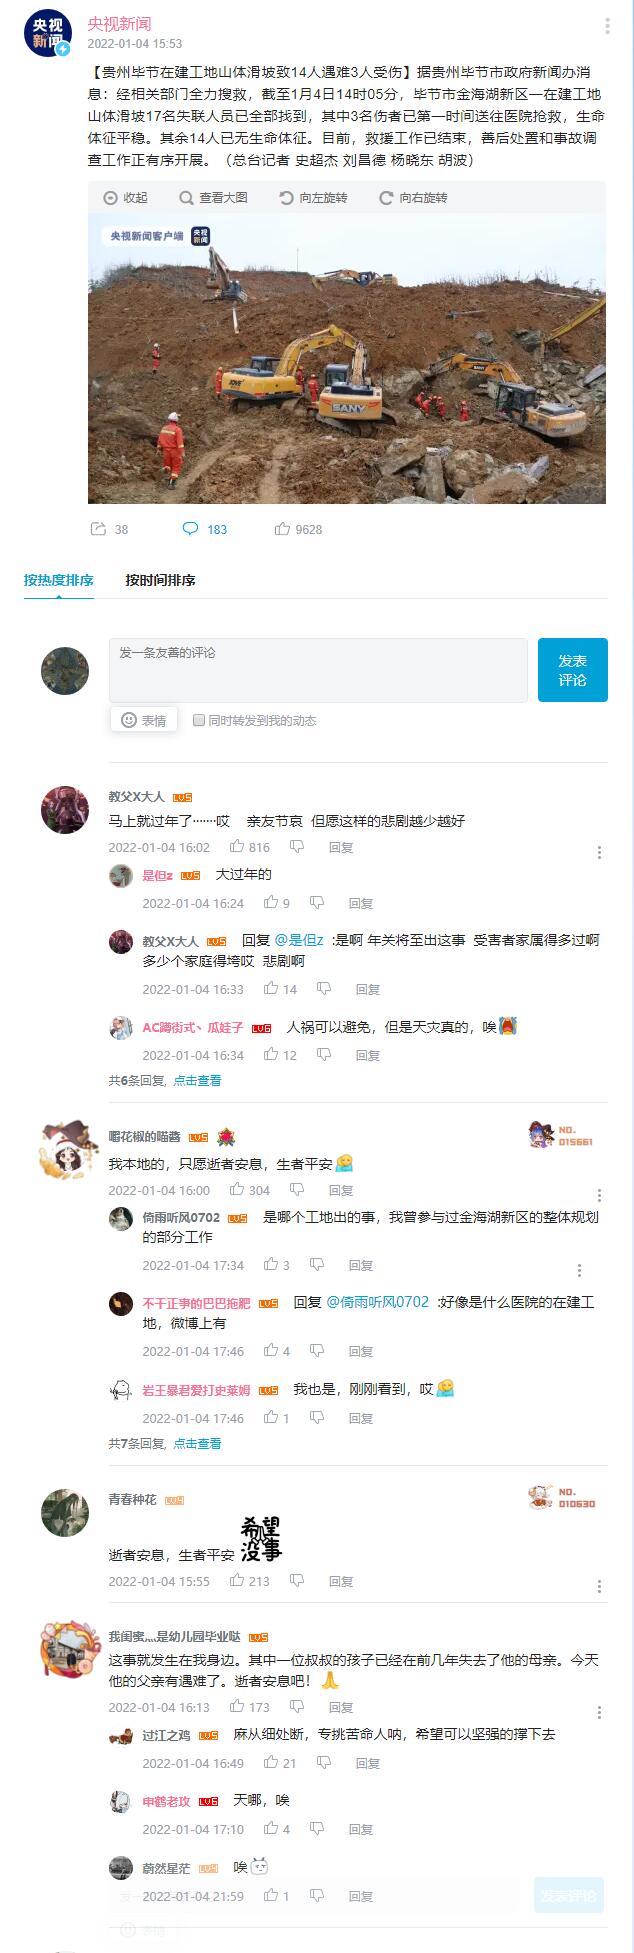The height and width of the screenshot is (1953, 634).
Task: Like the post with 9628 thumbs-up
Action: 283,529
